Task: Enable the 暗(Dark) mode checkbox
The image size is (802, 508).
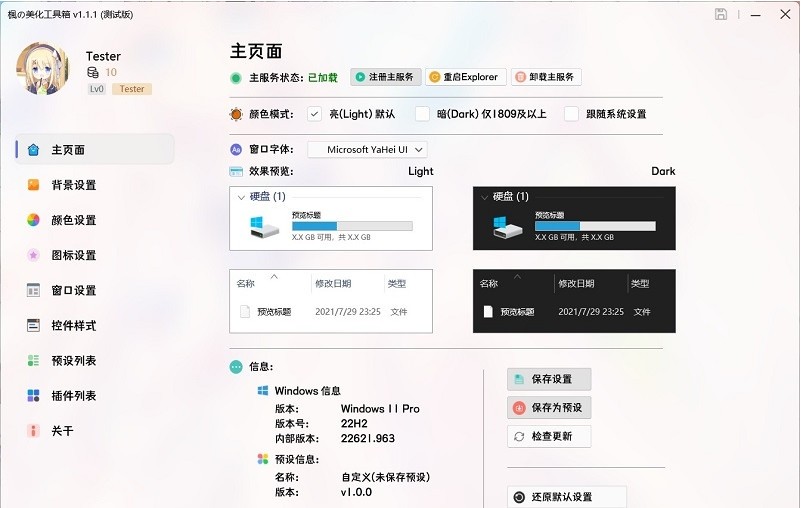Action: (x=422, y=114)
